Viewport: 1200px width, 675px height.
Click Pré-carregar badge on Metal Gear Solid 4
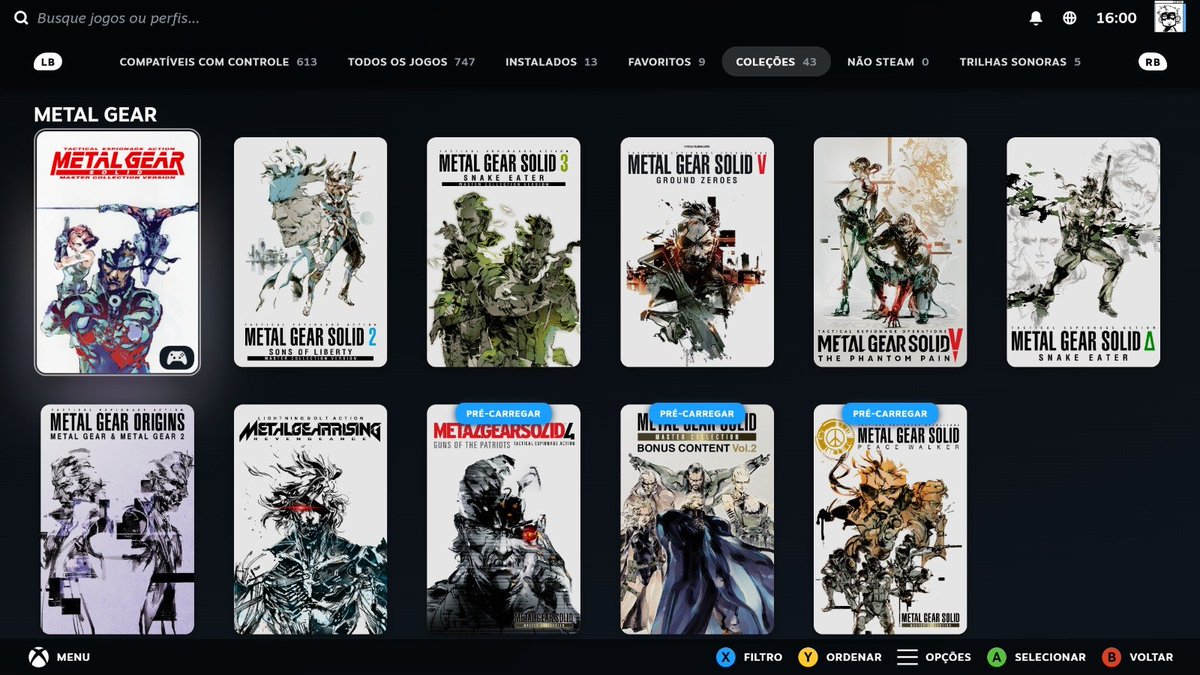click(x=503, y=413)
